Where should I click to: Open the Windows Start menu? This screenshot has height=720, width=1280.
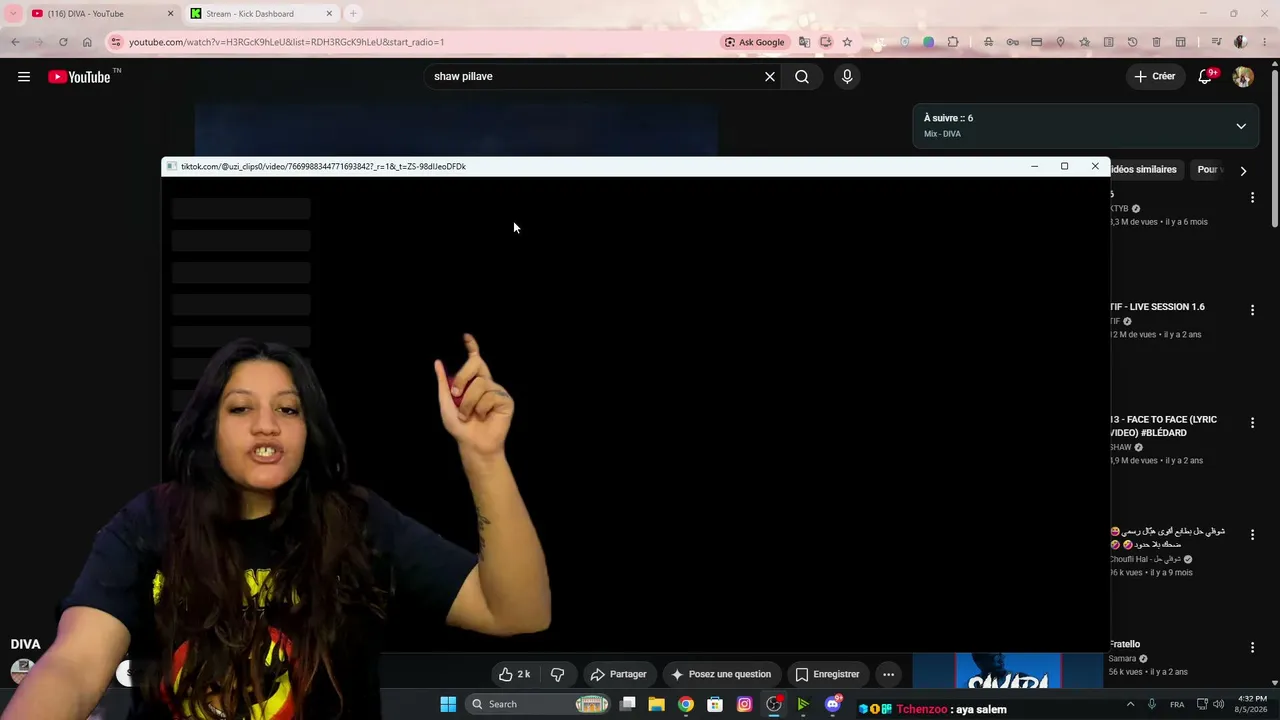click(448, 704)
